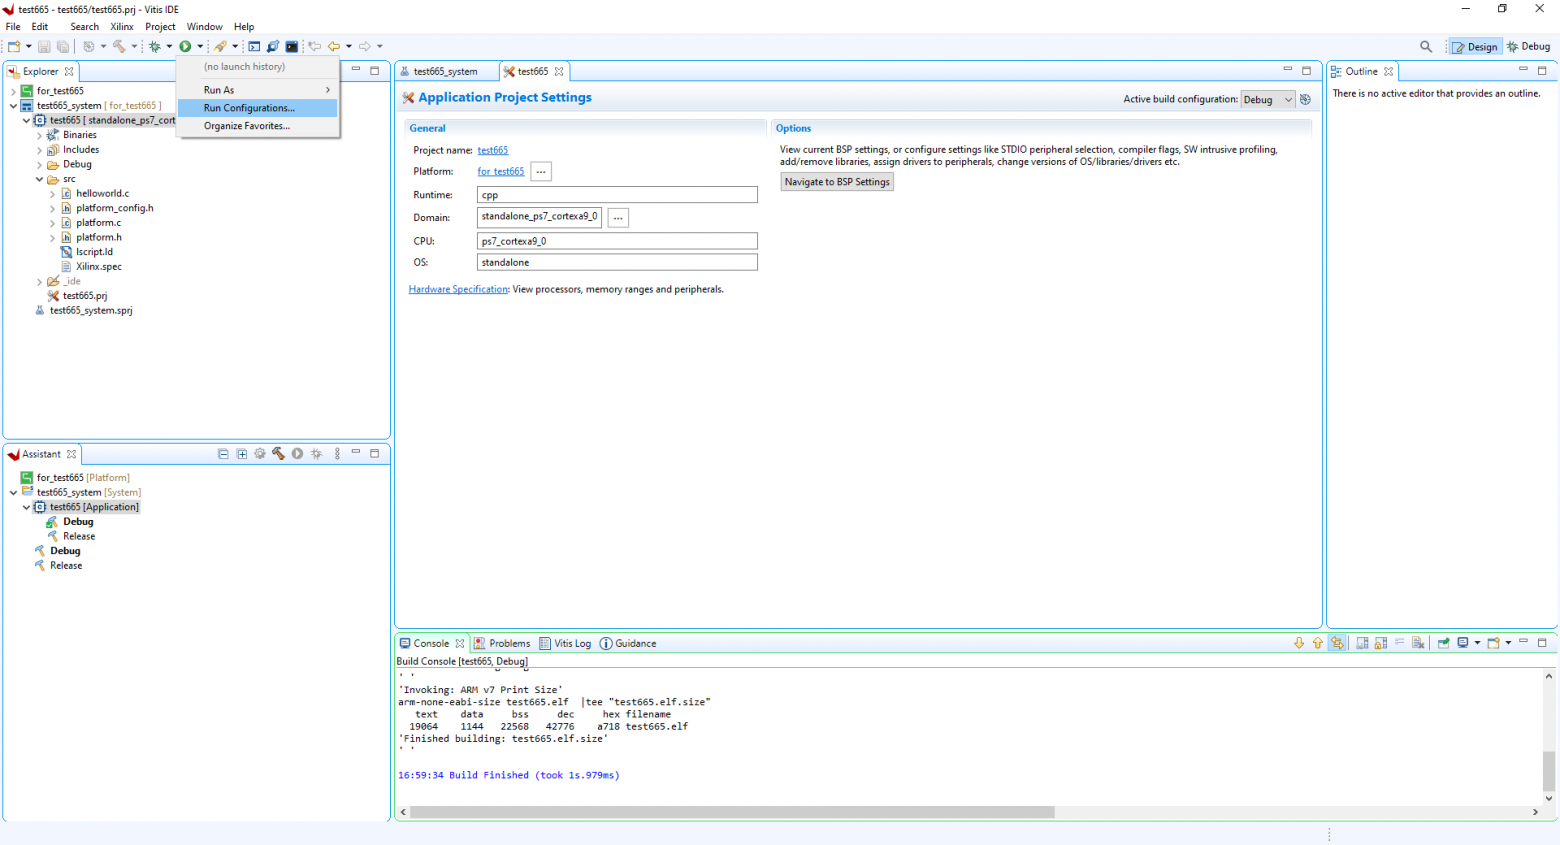Click Navigate to BSP Settings button
Viewport: 1560px width, 845px height.
click(837, 182)
